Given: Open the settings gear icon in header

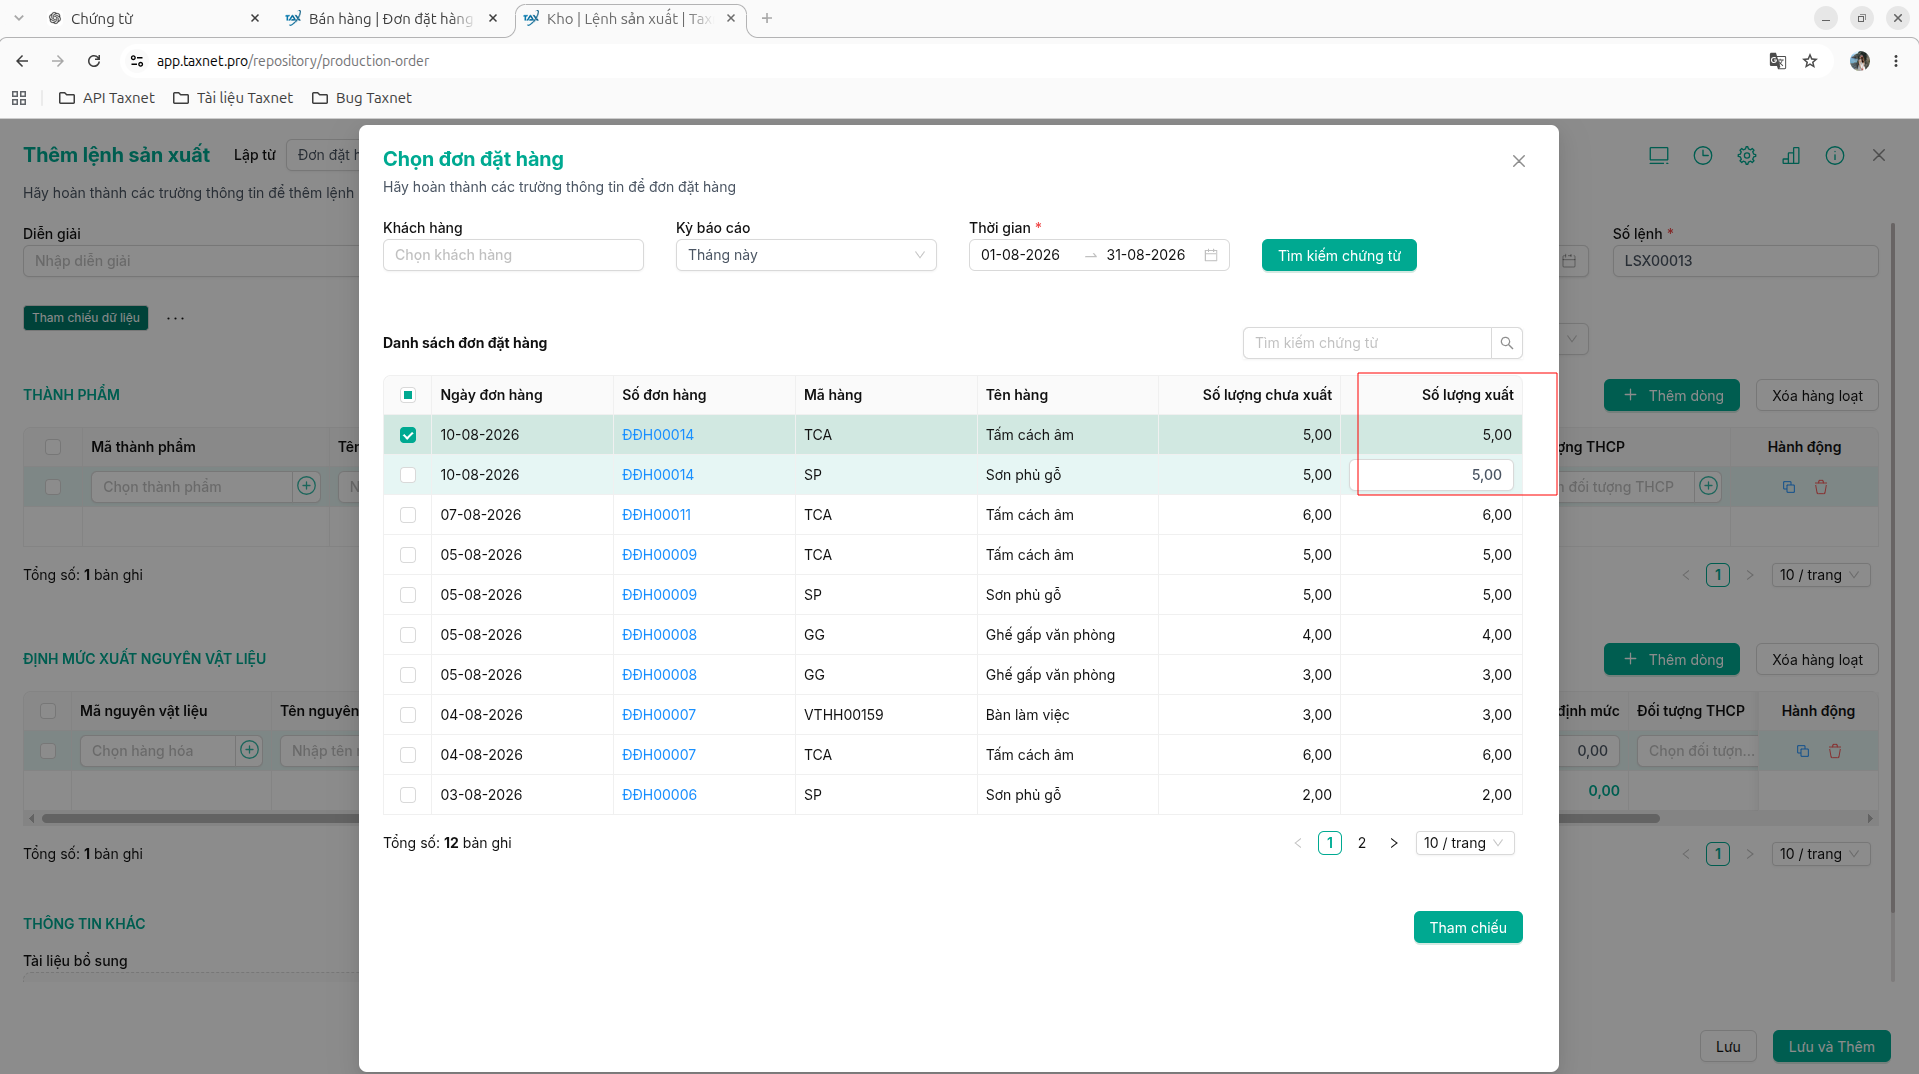Looking at the screenshot, I should 1746,155.
